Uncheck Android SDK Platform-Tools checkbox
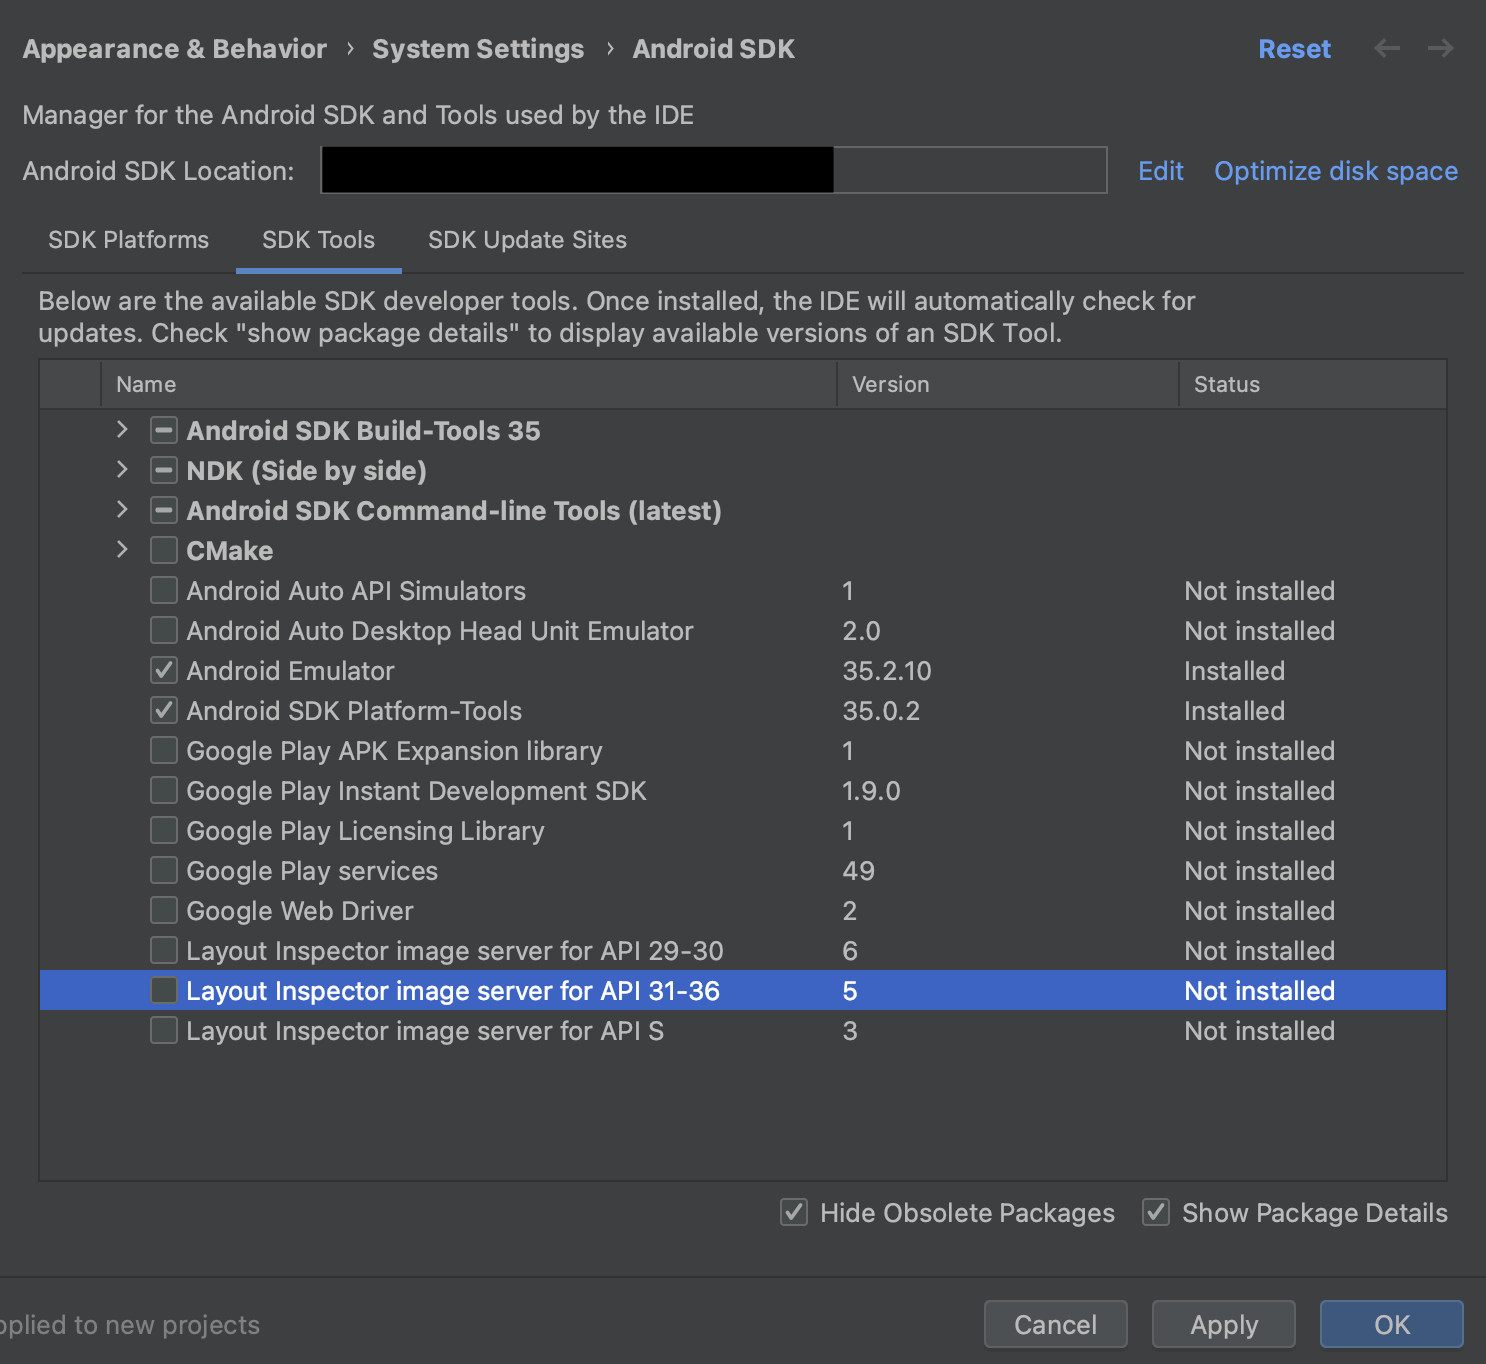Screen dimensions: 1486x1364 pos(164,710)
